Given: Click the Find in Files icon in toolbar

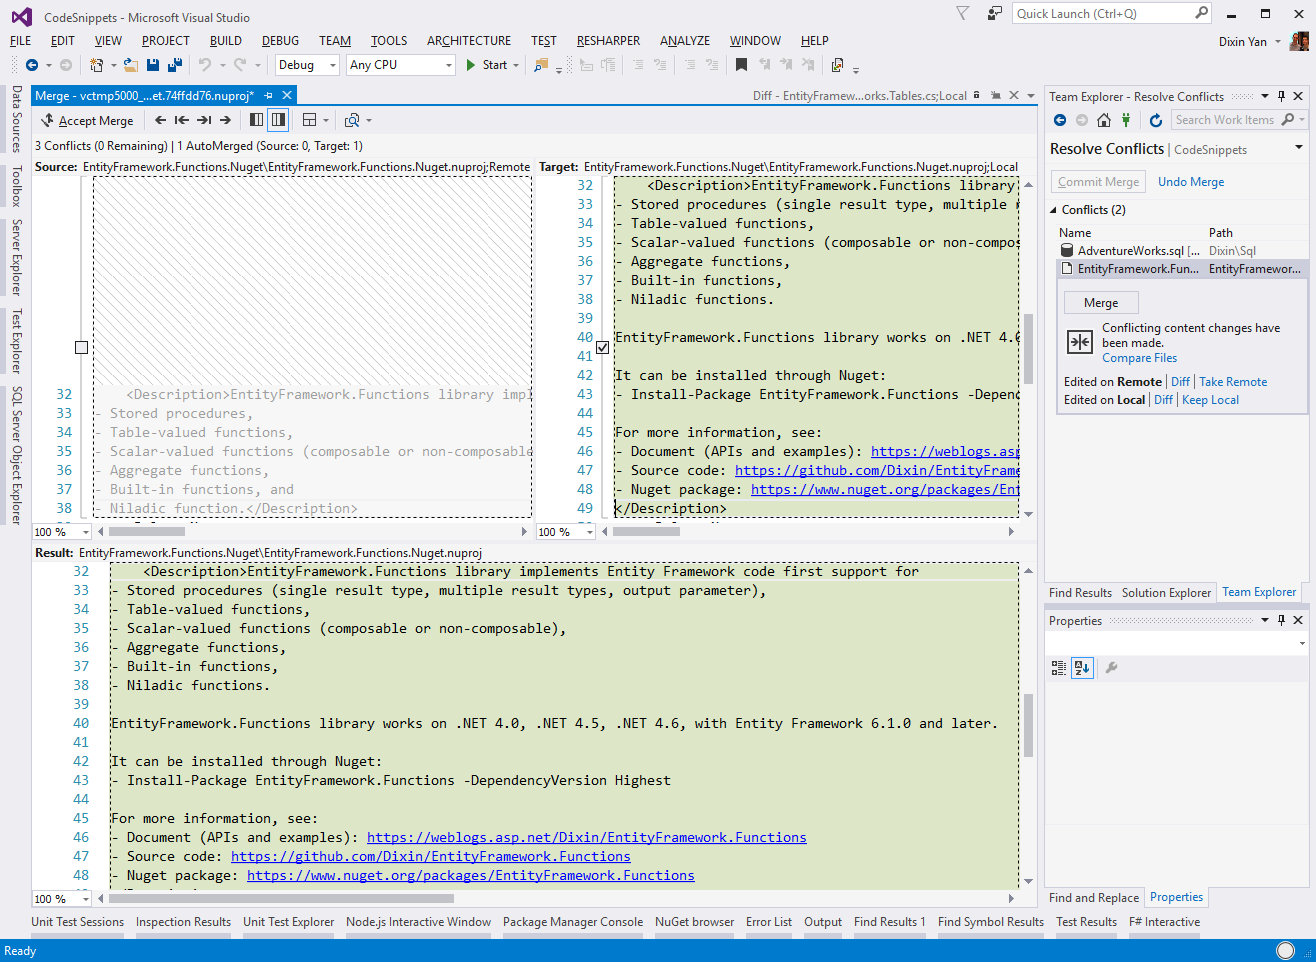Looking at the screenshot, I should click(x=541, y=65).
